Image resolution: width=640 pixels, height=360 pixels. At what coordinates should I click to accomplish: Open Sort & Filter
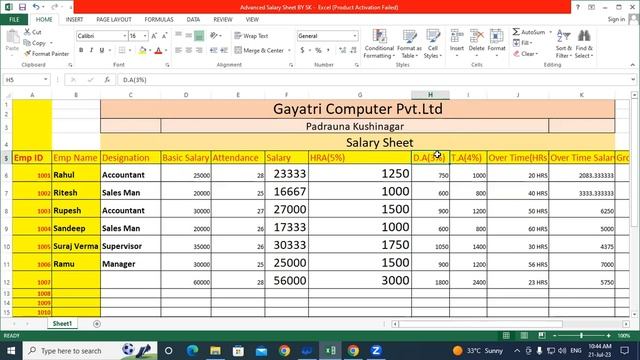pos(564,44)
